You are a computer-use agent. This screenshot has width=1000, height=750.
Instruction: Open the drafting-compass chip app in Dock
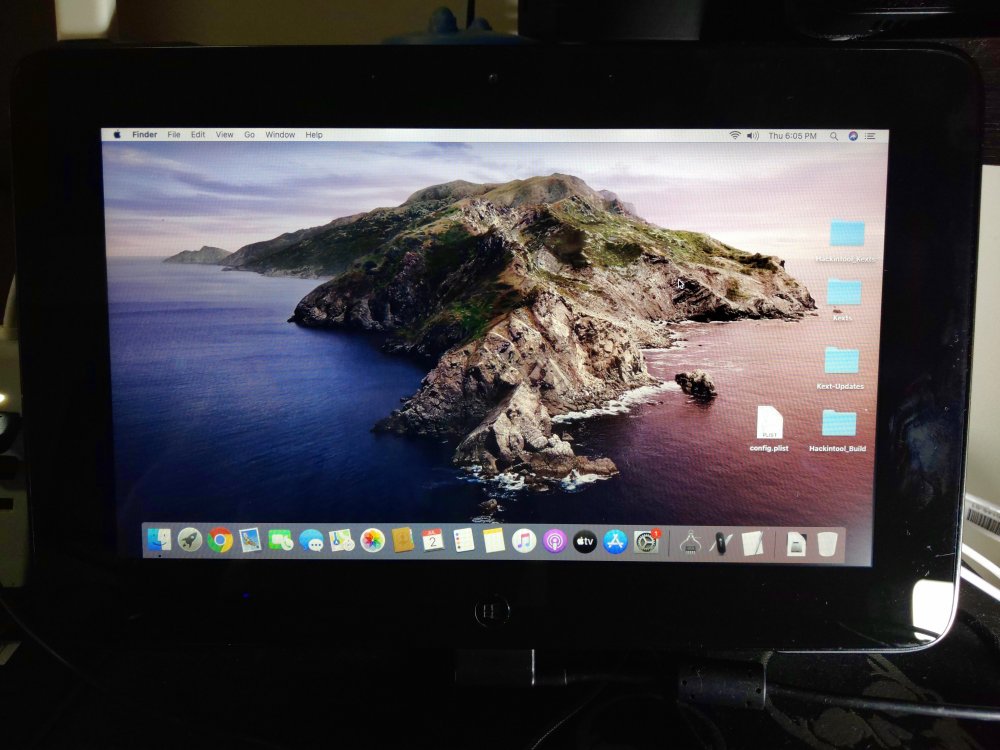(690, 543)
